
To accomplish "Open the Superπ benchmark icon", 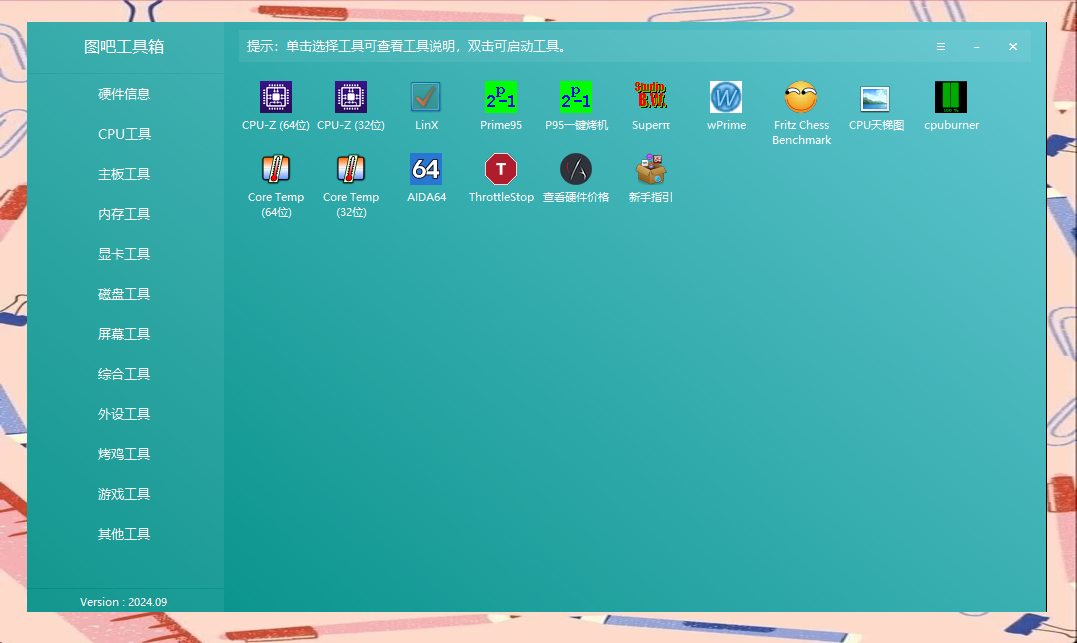I will click(x=650, y=97).
